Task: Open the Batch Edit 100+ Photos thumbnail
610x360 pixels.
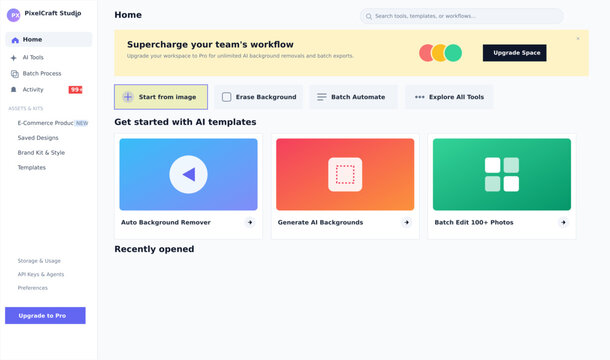Action: 502,174
